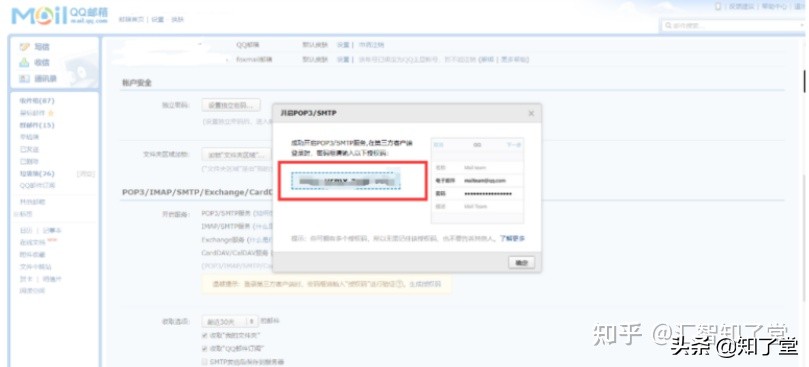Click POP3/SMTP服务 row text
The width and height of the screenshot is (809, 367).
[225, 213]
